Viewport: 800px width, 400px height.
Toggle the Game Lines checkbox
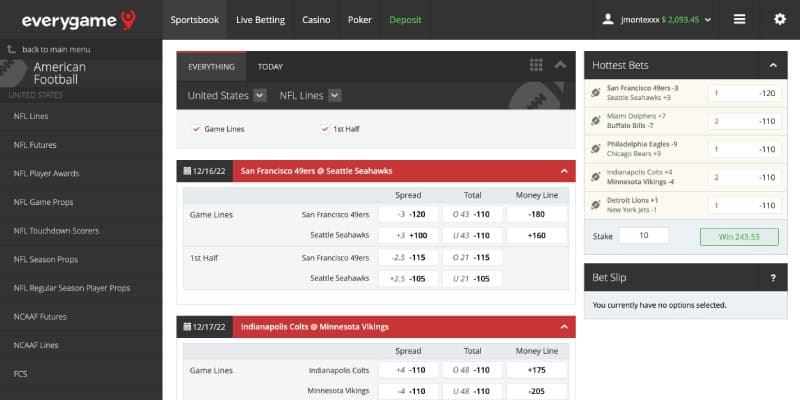(x=196, y=130)
